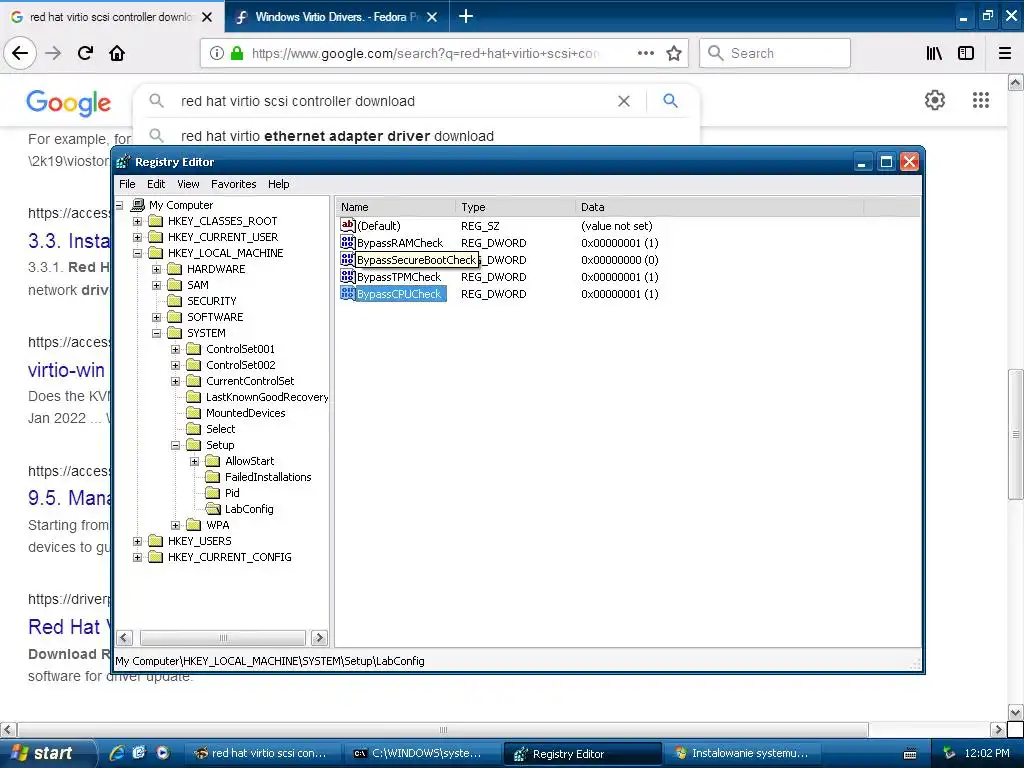Open the Help menu in Registry Editor

coord(279,184)
